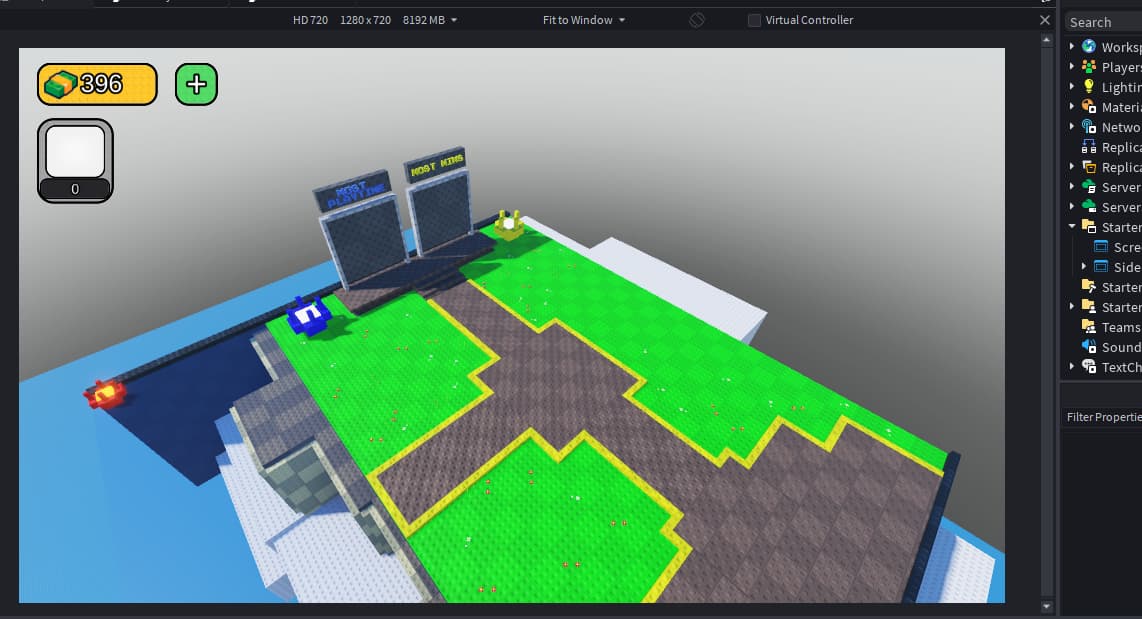1142x619 pixels.
Task: Expand the Side... child under StarterGui
Action: pos(1084,267)
